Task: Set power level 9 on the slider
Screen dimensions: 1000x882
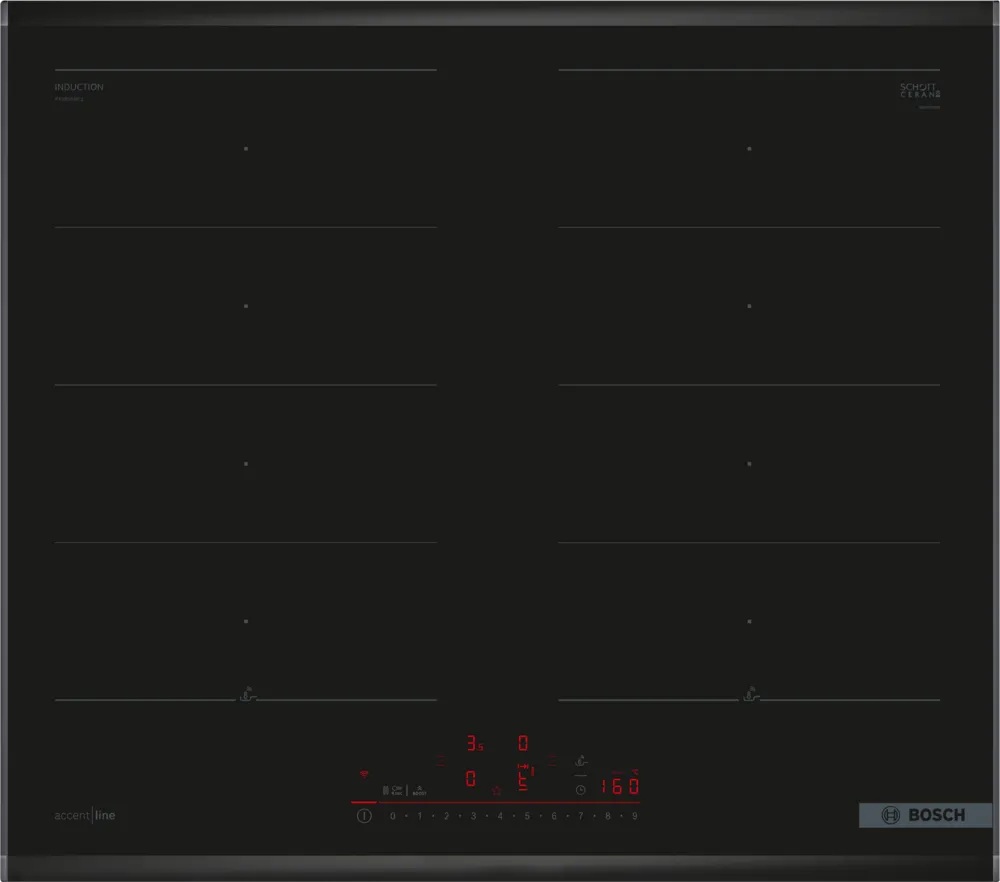Action: 635,816
